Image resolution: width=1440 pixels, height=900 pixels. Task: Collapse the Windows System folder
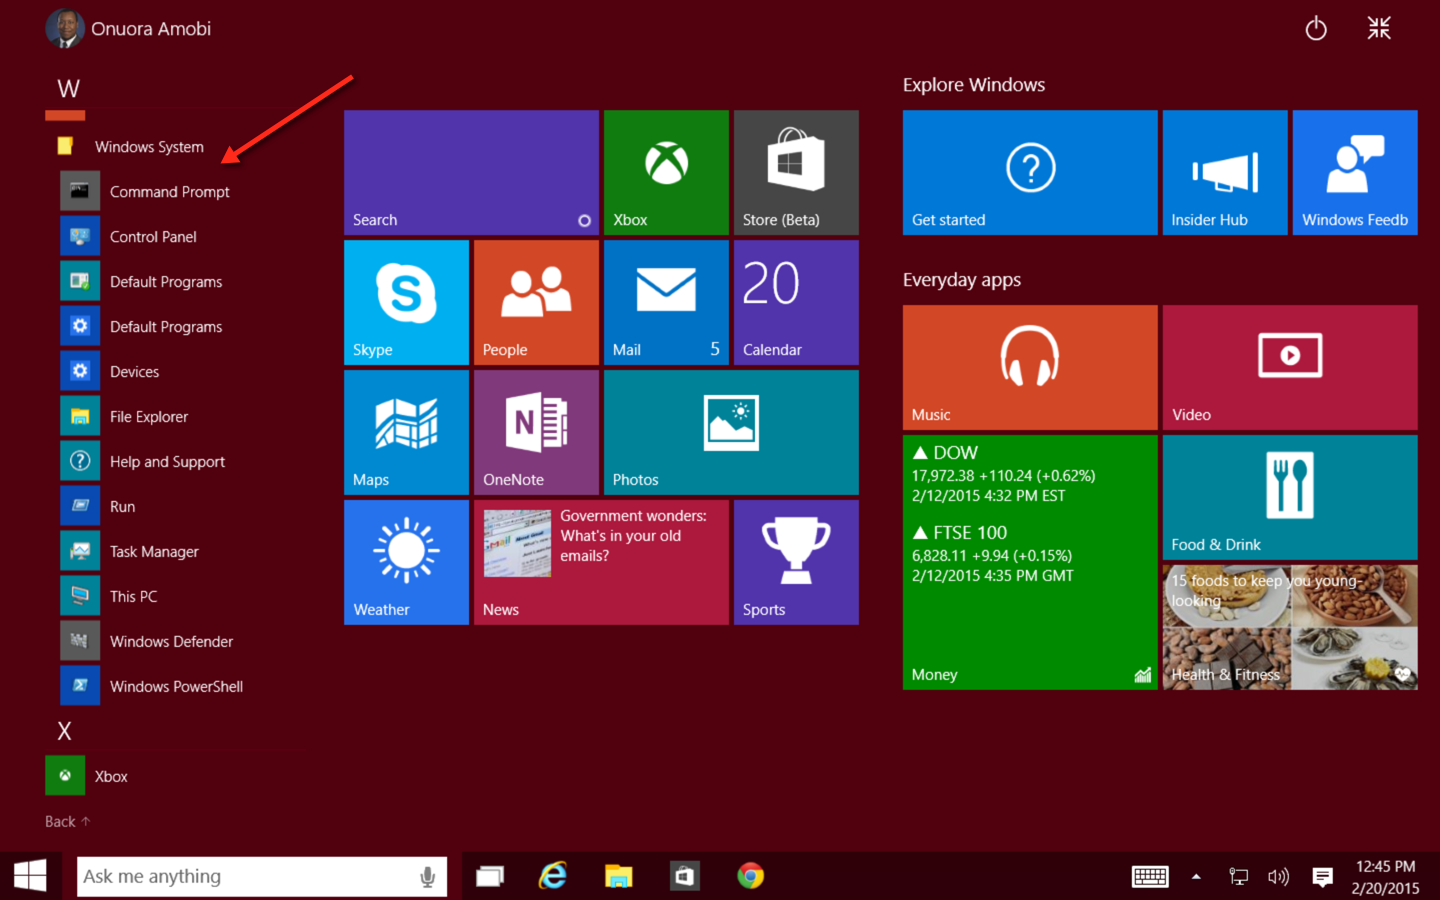(148, 147)
